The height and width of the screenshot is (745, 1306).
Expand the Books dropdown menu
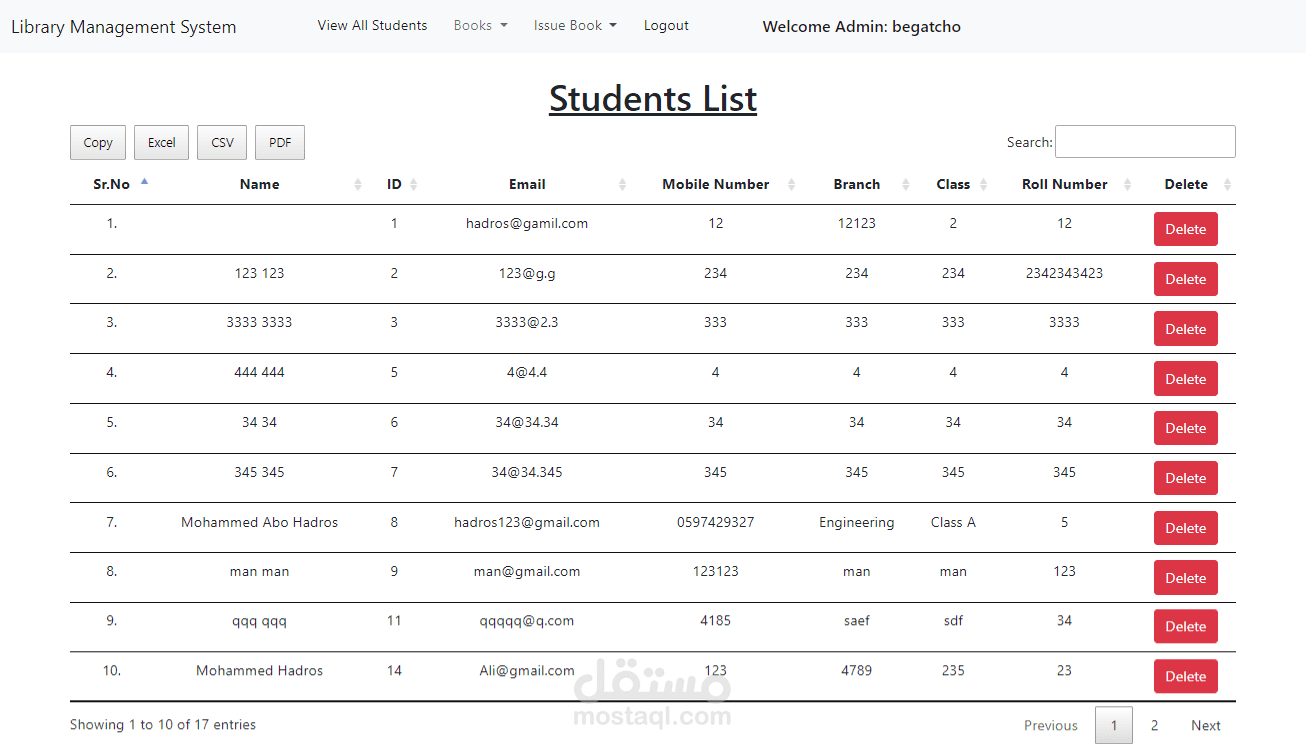click(x=480, y=26)
